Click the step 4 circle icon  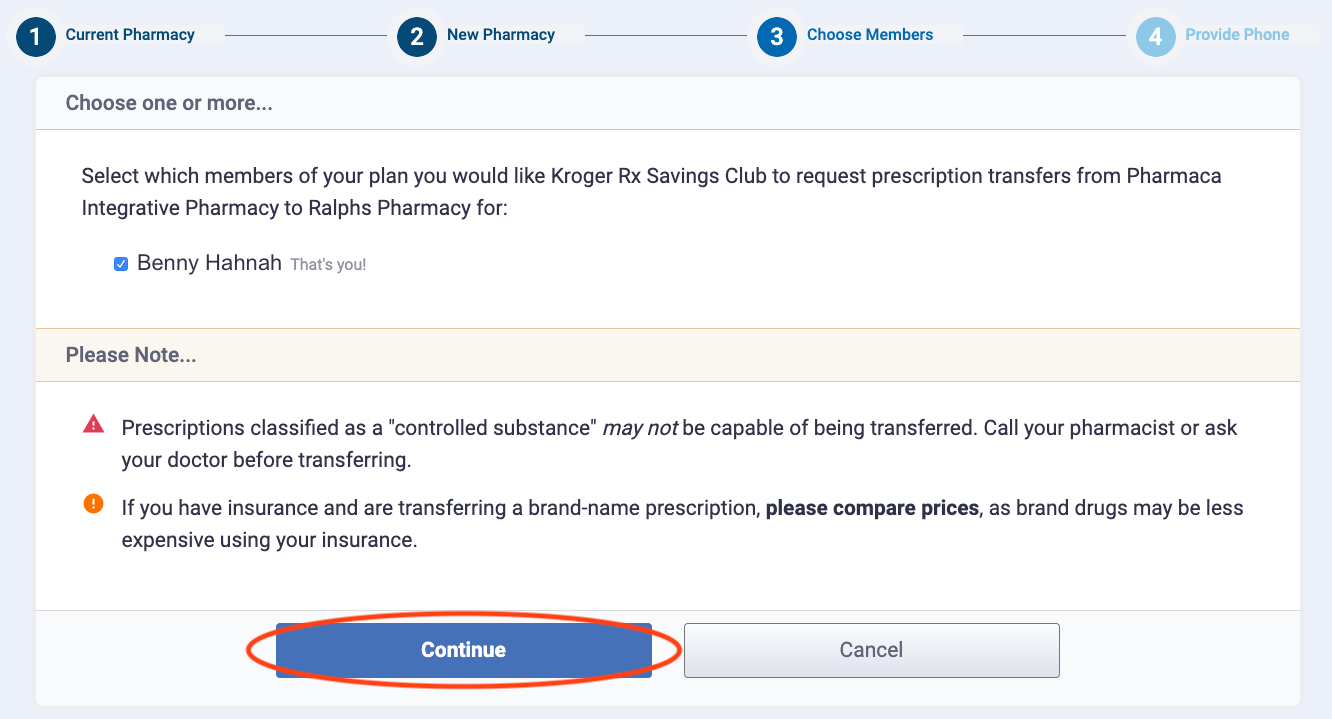click(x=1156, y=37)
